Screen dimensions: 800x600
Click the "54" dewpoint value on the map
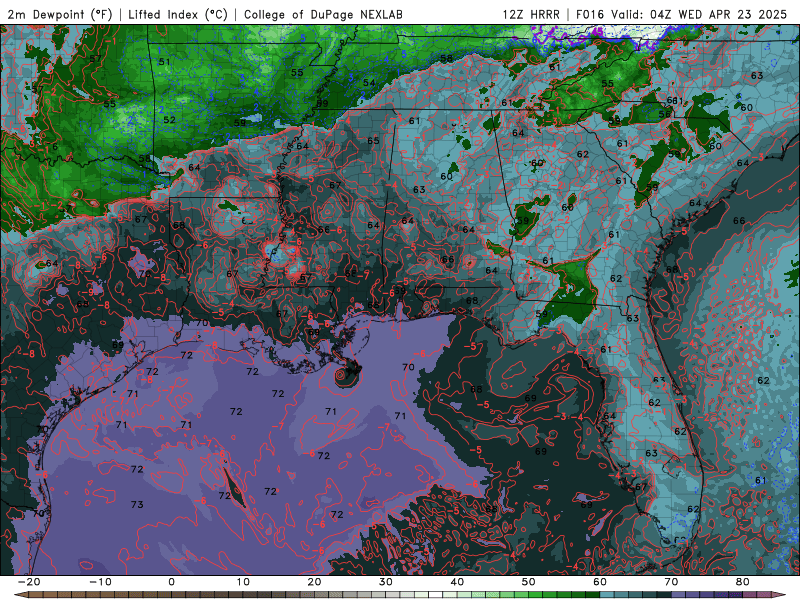(x=369, y=83)
